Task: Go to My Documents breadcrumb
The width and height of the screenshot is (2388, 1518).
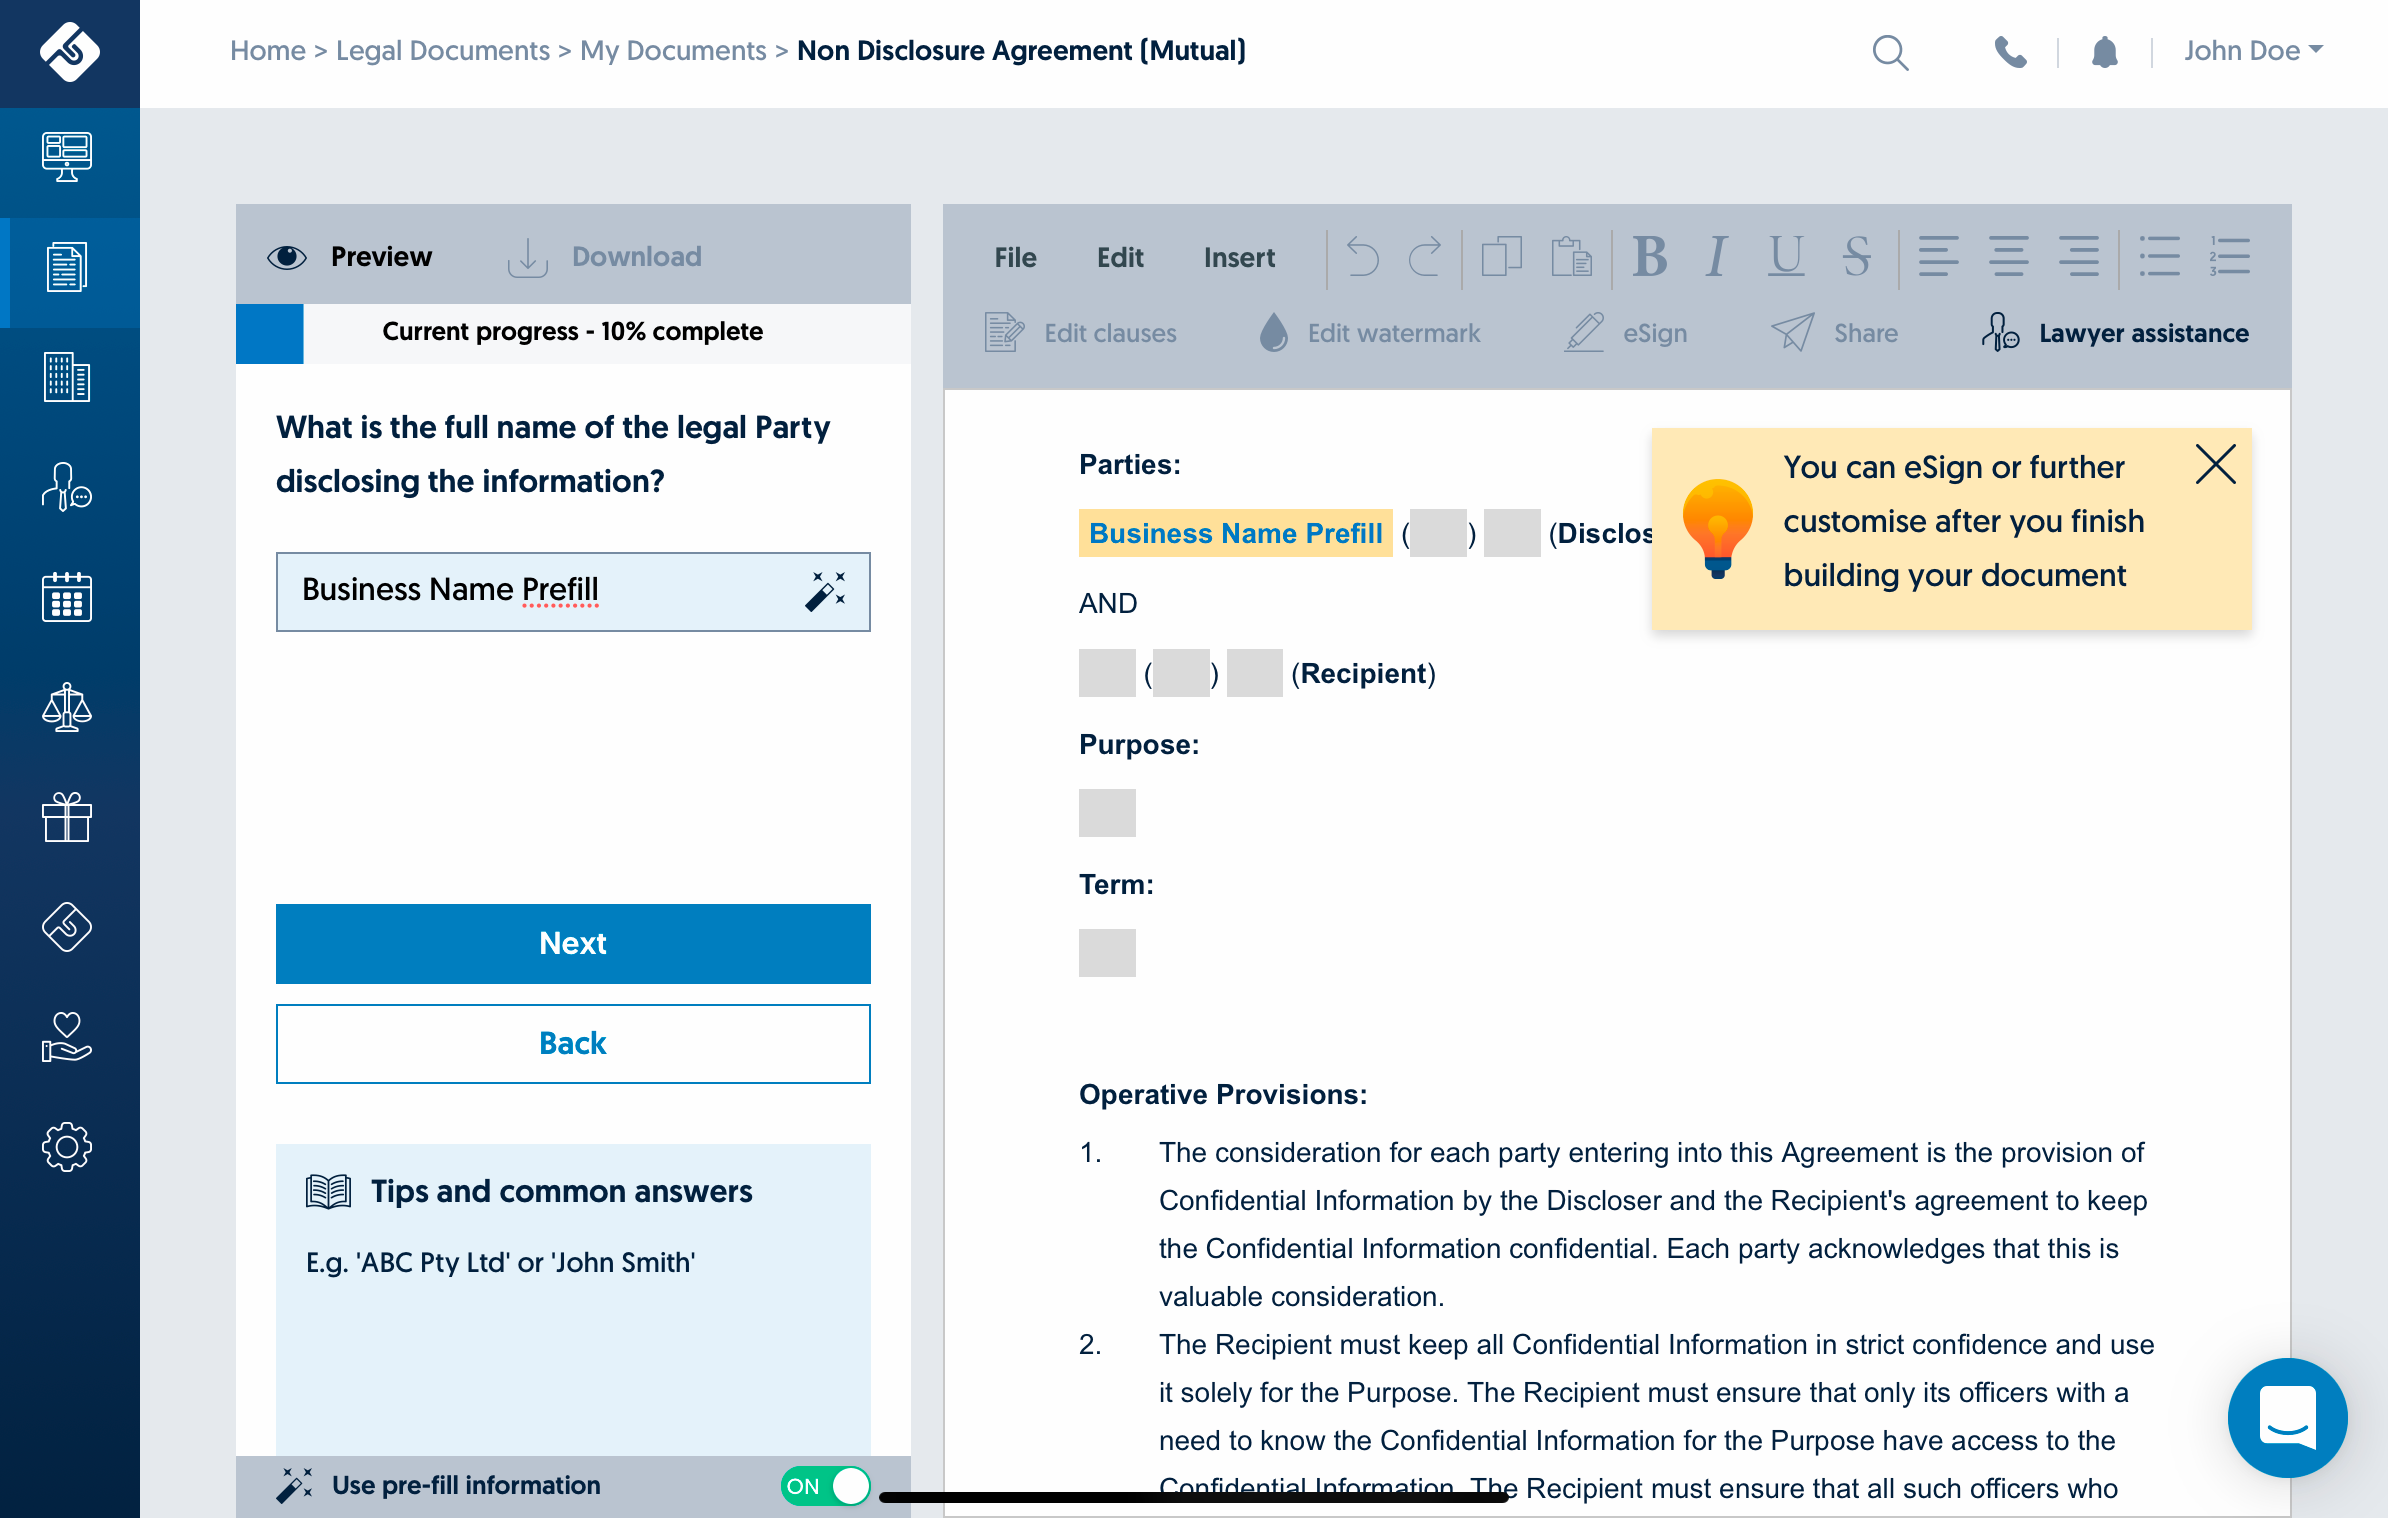Action: coord(673,51)
